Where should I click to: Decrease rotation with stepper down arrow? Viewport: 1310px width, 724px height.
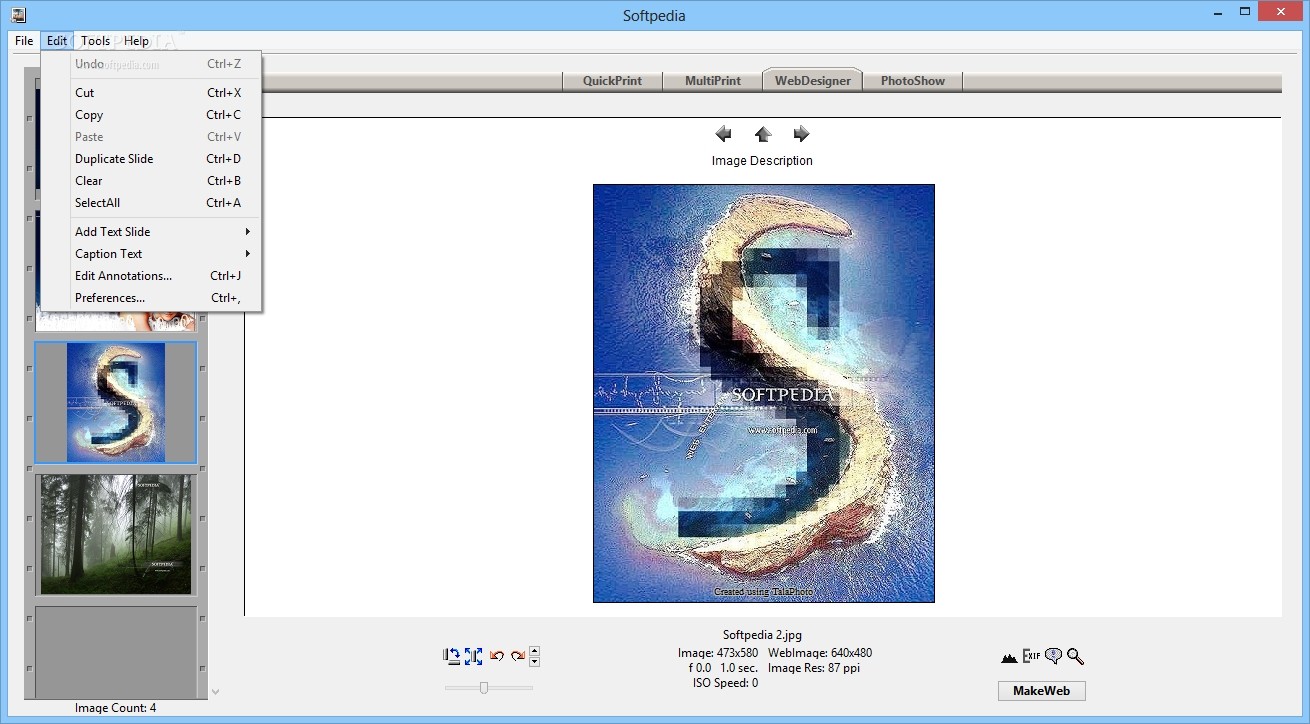534,662
